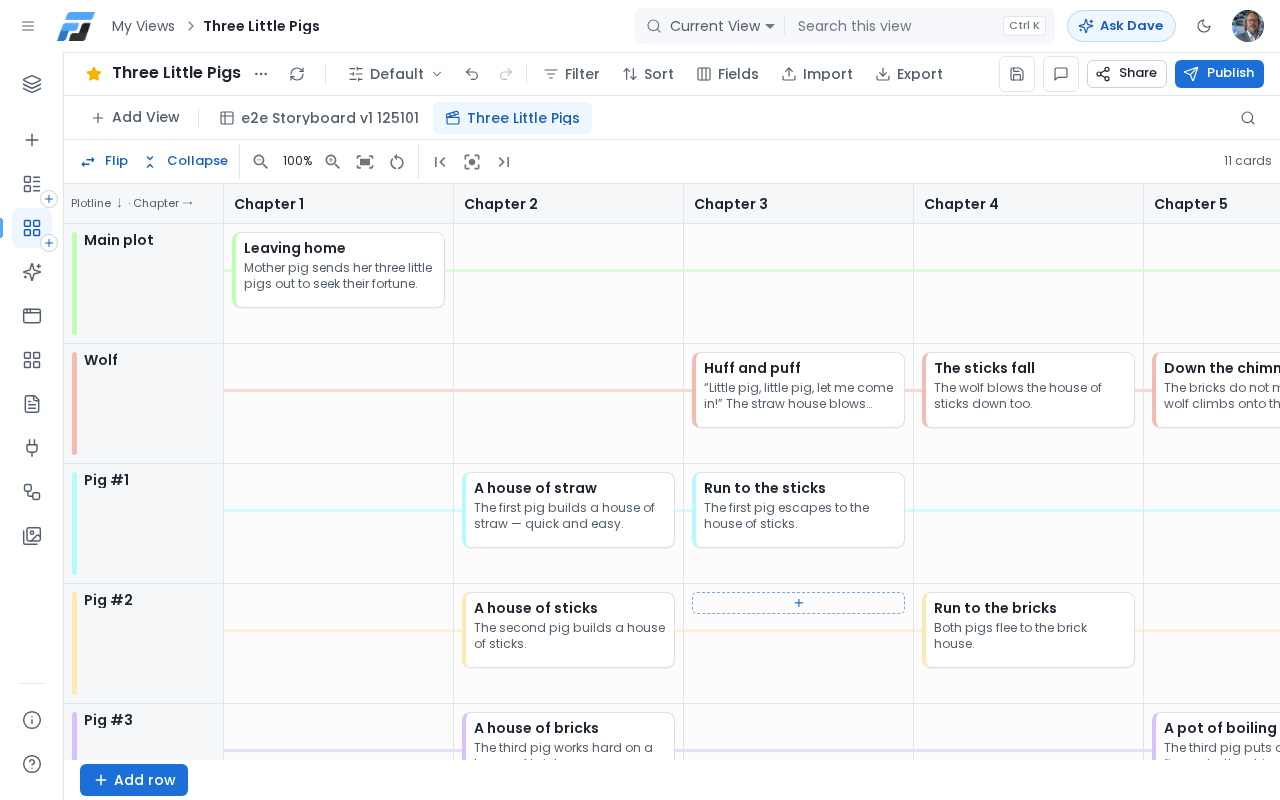1280x800 pixels.
Task: Open the help question mark icon
Action: [32, 764]
